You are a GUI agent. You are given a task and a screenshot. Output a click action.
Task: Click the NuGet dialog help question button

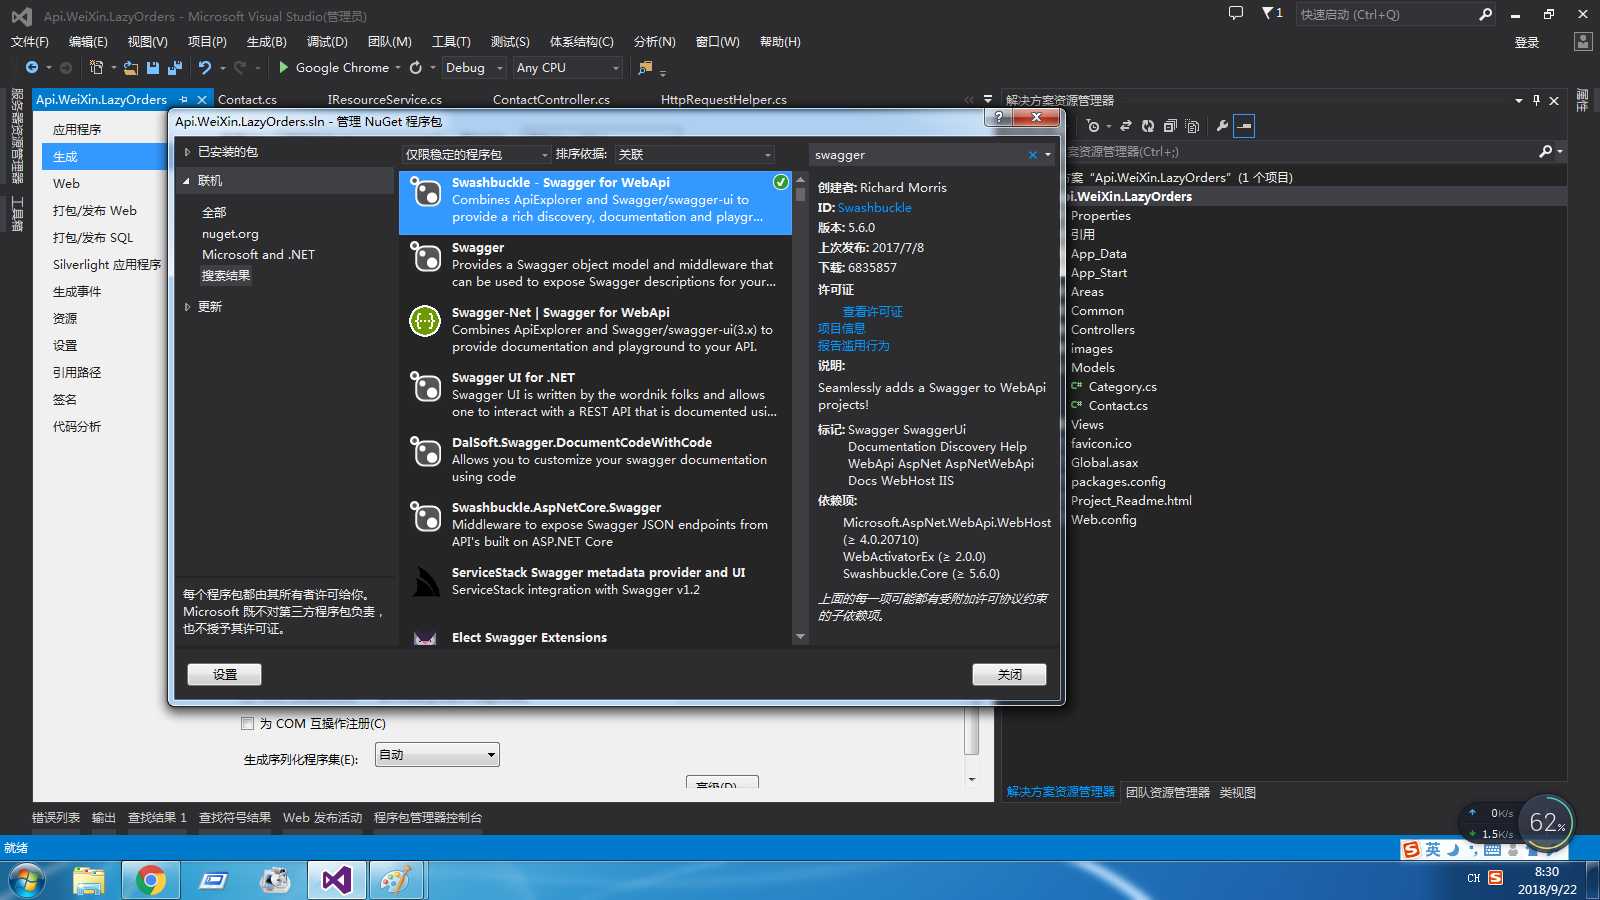998,117
